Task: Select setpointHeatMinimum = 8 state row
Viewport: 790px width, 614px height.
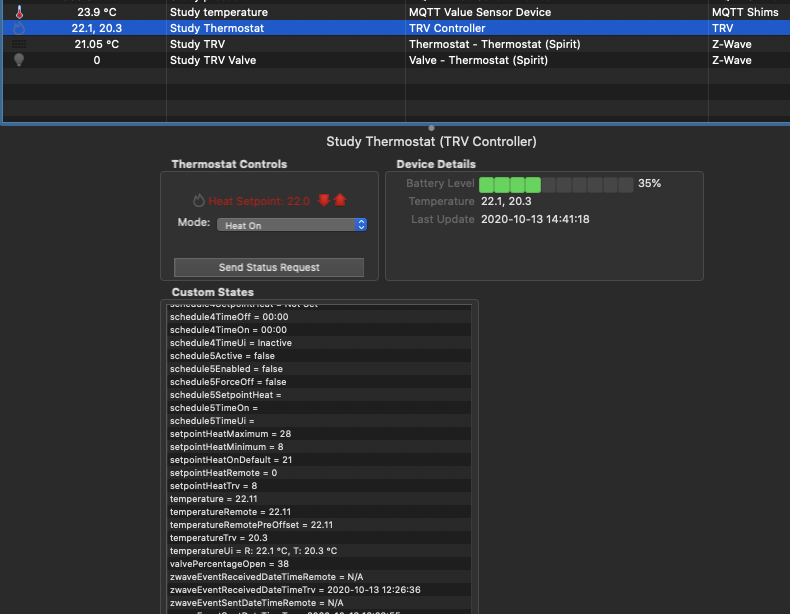Action: point(319,447)
